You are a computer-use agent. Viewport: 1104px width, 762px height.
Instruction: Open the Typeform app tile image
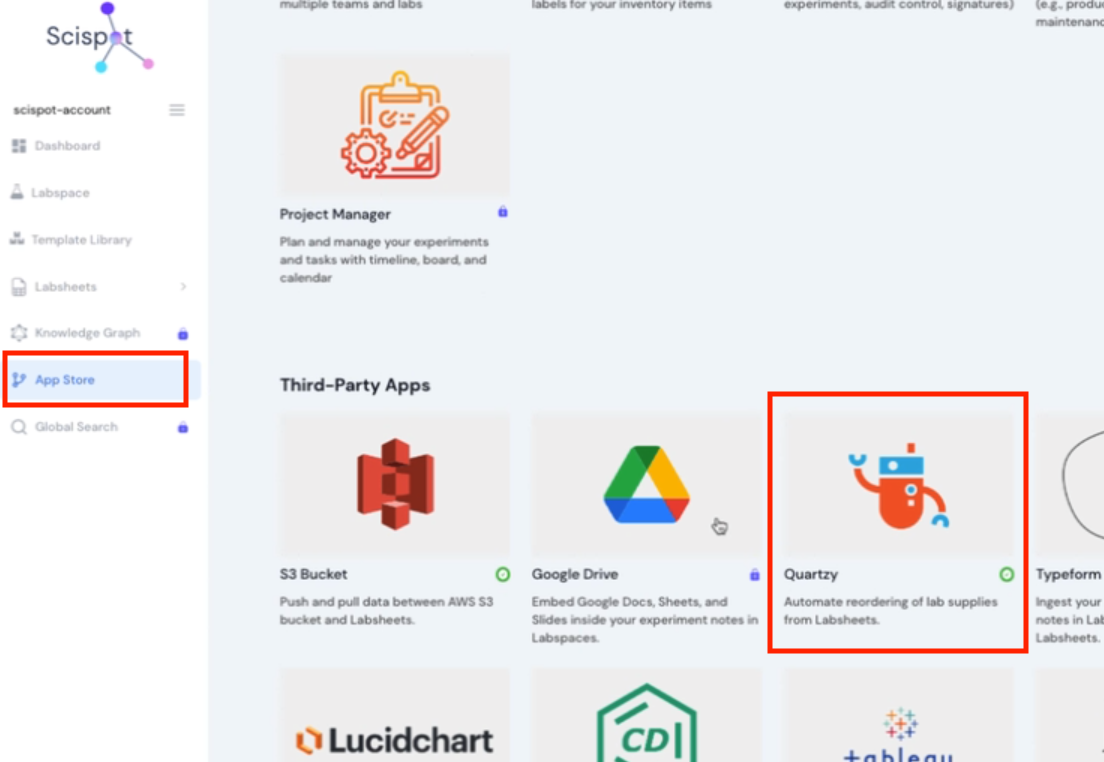pyautogui.click(x=1070, y=485)
